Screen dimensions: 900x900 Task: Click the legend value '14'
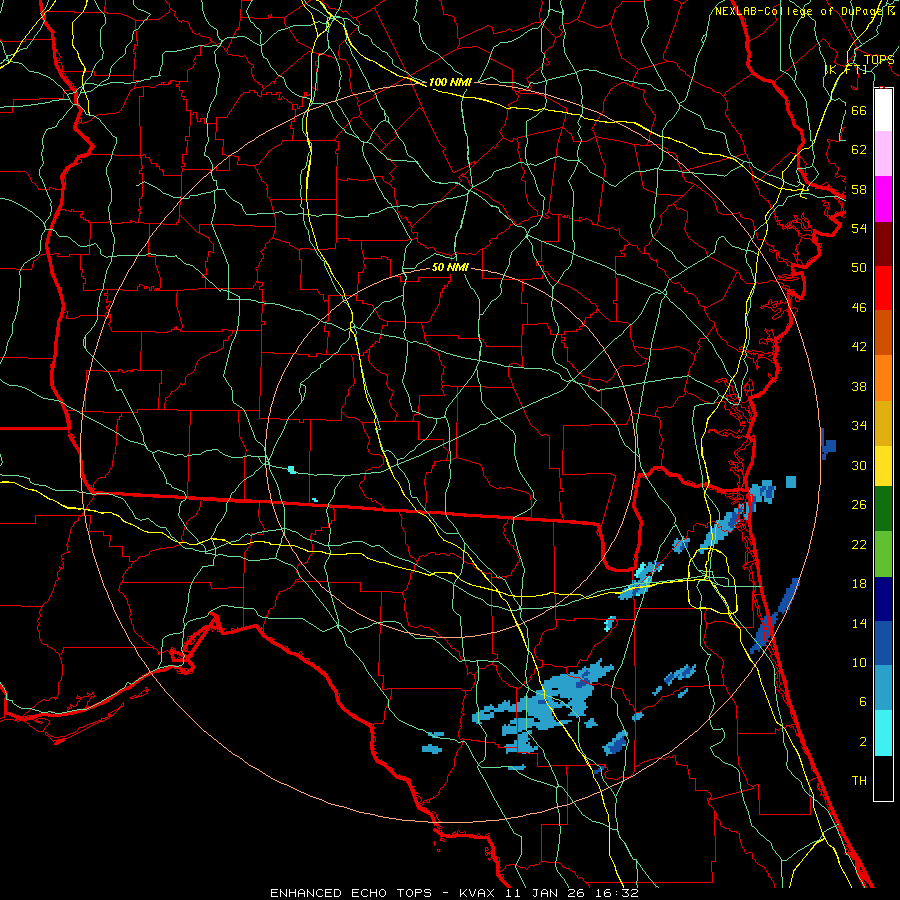[x=859, y=623]
